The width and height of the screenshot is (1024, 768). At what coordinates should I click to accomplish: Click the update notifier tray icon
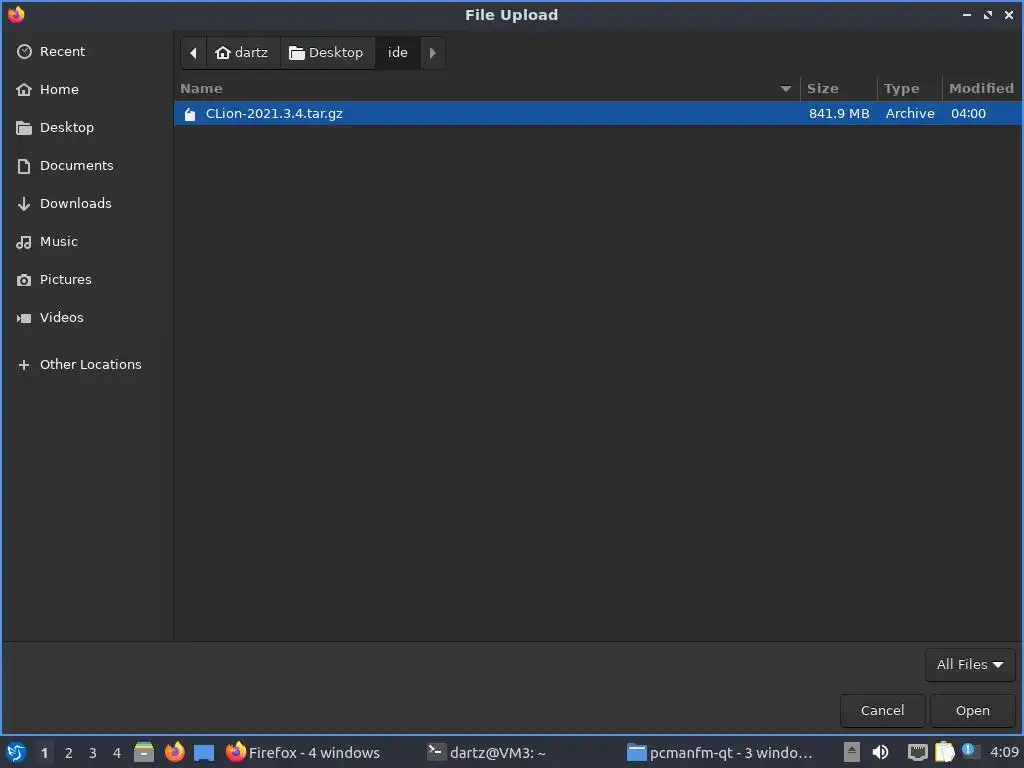coord(970,751)
